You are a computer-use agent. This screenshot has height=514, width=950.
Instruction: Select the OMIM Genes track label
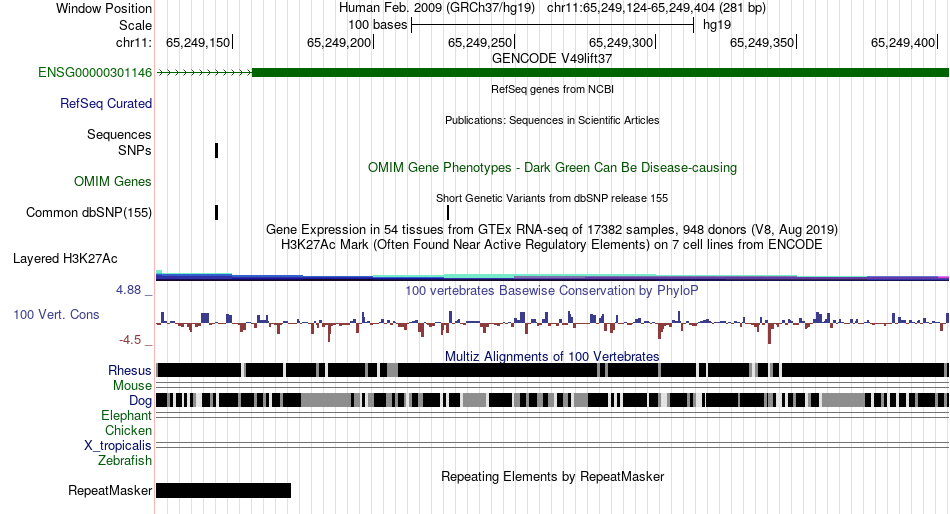[112, 181]
